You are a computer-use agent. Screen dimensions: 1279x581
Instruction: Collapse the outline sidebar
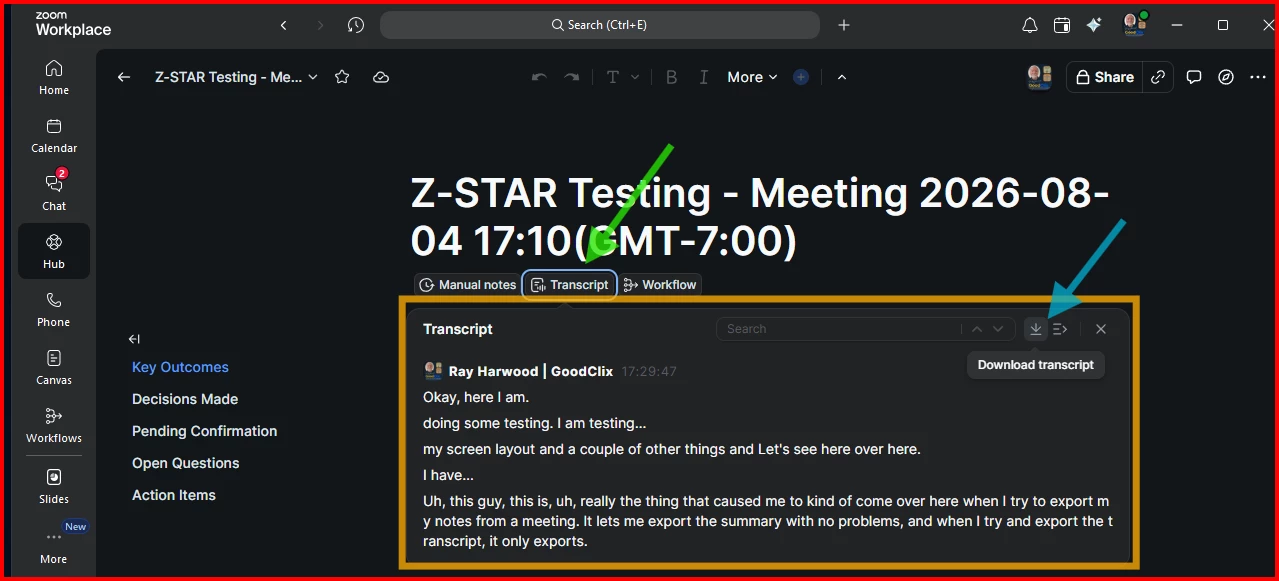coord(135,339)
